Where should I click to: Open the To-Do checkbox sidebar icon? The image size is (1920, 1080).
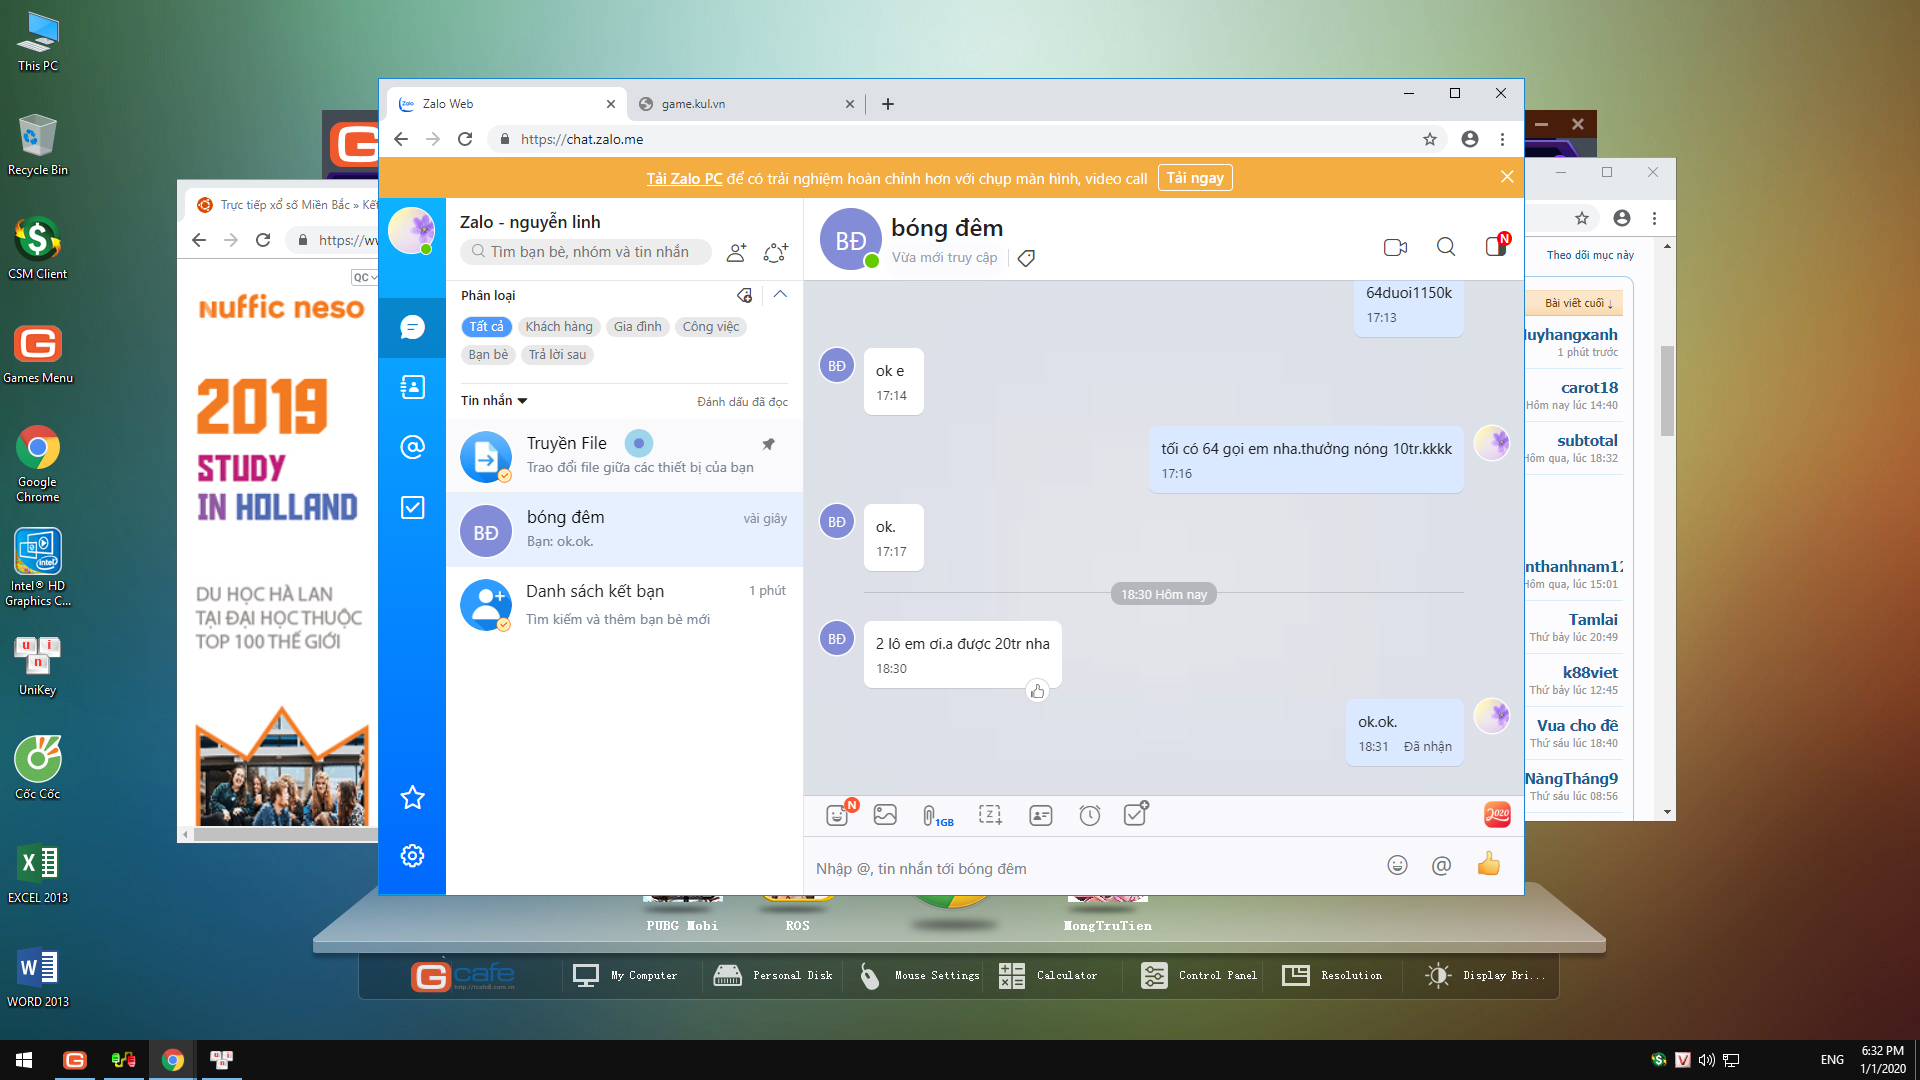(412, 508)
